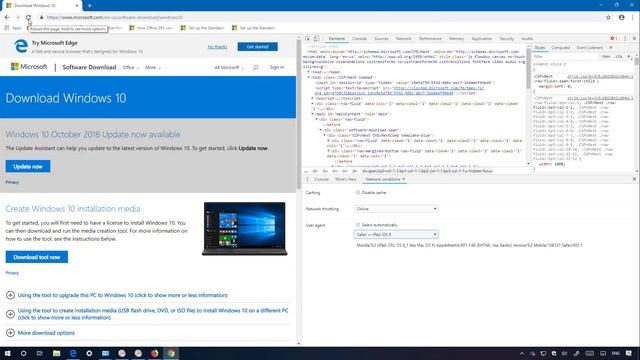
Task: Open Settings gear on taskbar
Action: point(89,353)
